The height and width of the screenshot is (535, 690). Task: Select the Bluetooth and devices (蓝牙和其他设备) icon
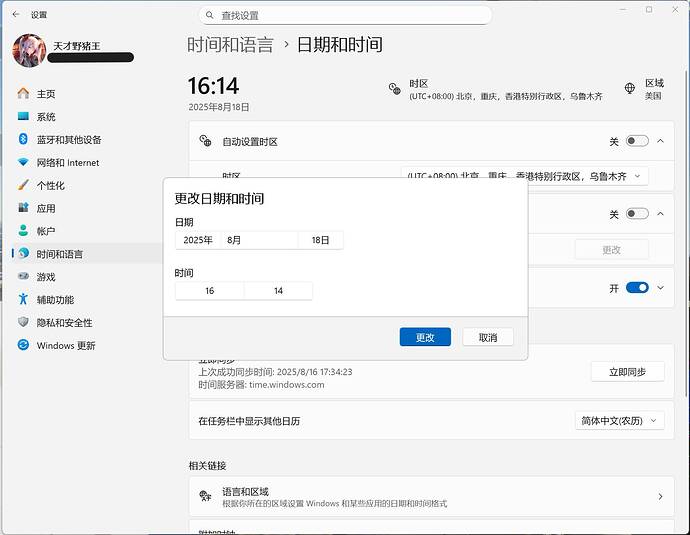point(23,140)
